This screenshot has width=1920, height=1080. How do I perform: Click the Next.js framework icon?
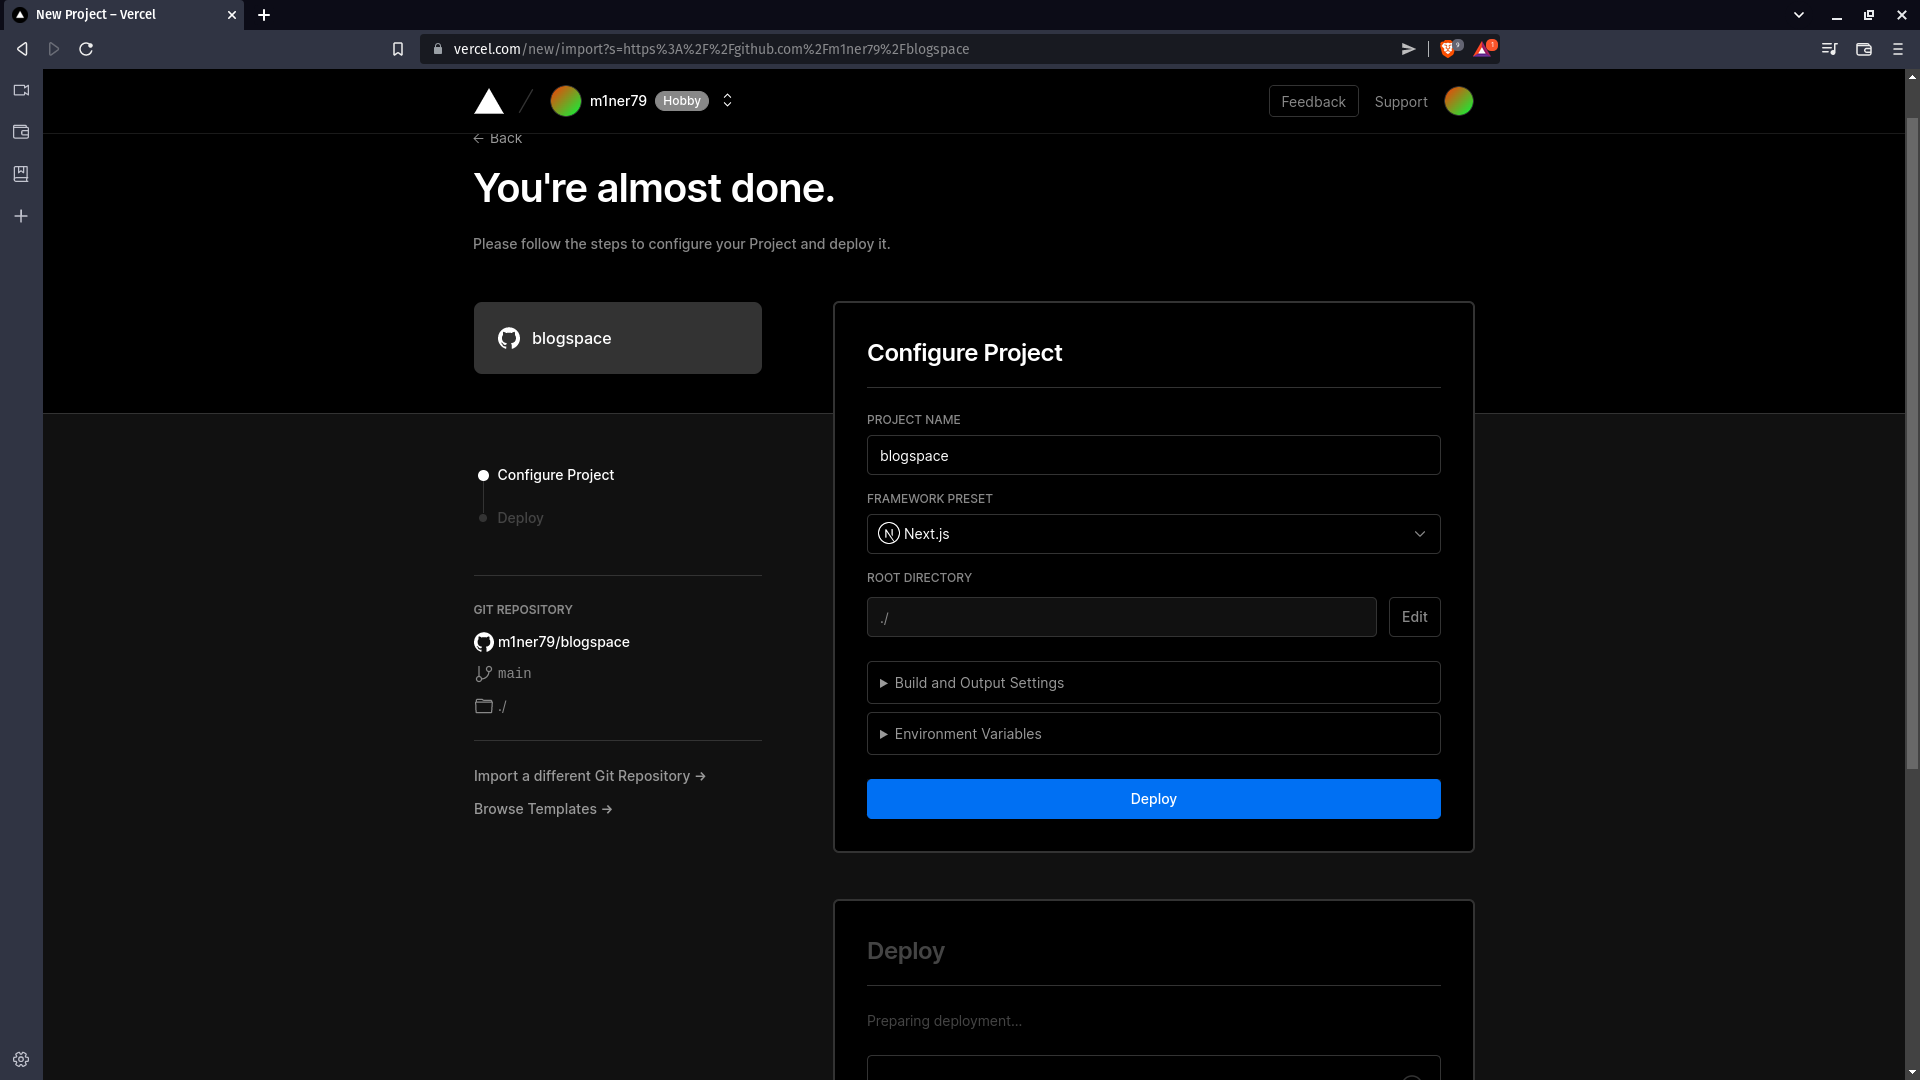(888, 534)
